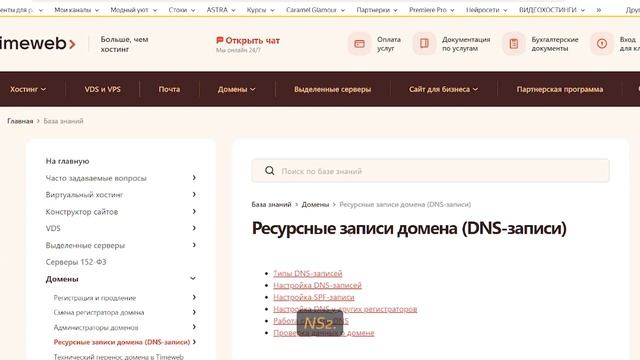Expand Смена регистратора домена chevron
Viewport: 640px width, 360px height.
pyautogui.click(x=194, y=312)
